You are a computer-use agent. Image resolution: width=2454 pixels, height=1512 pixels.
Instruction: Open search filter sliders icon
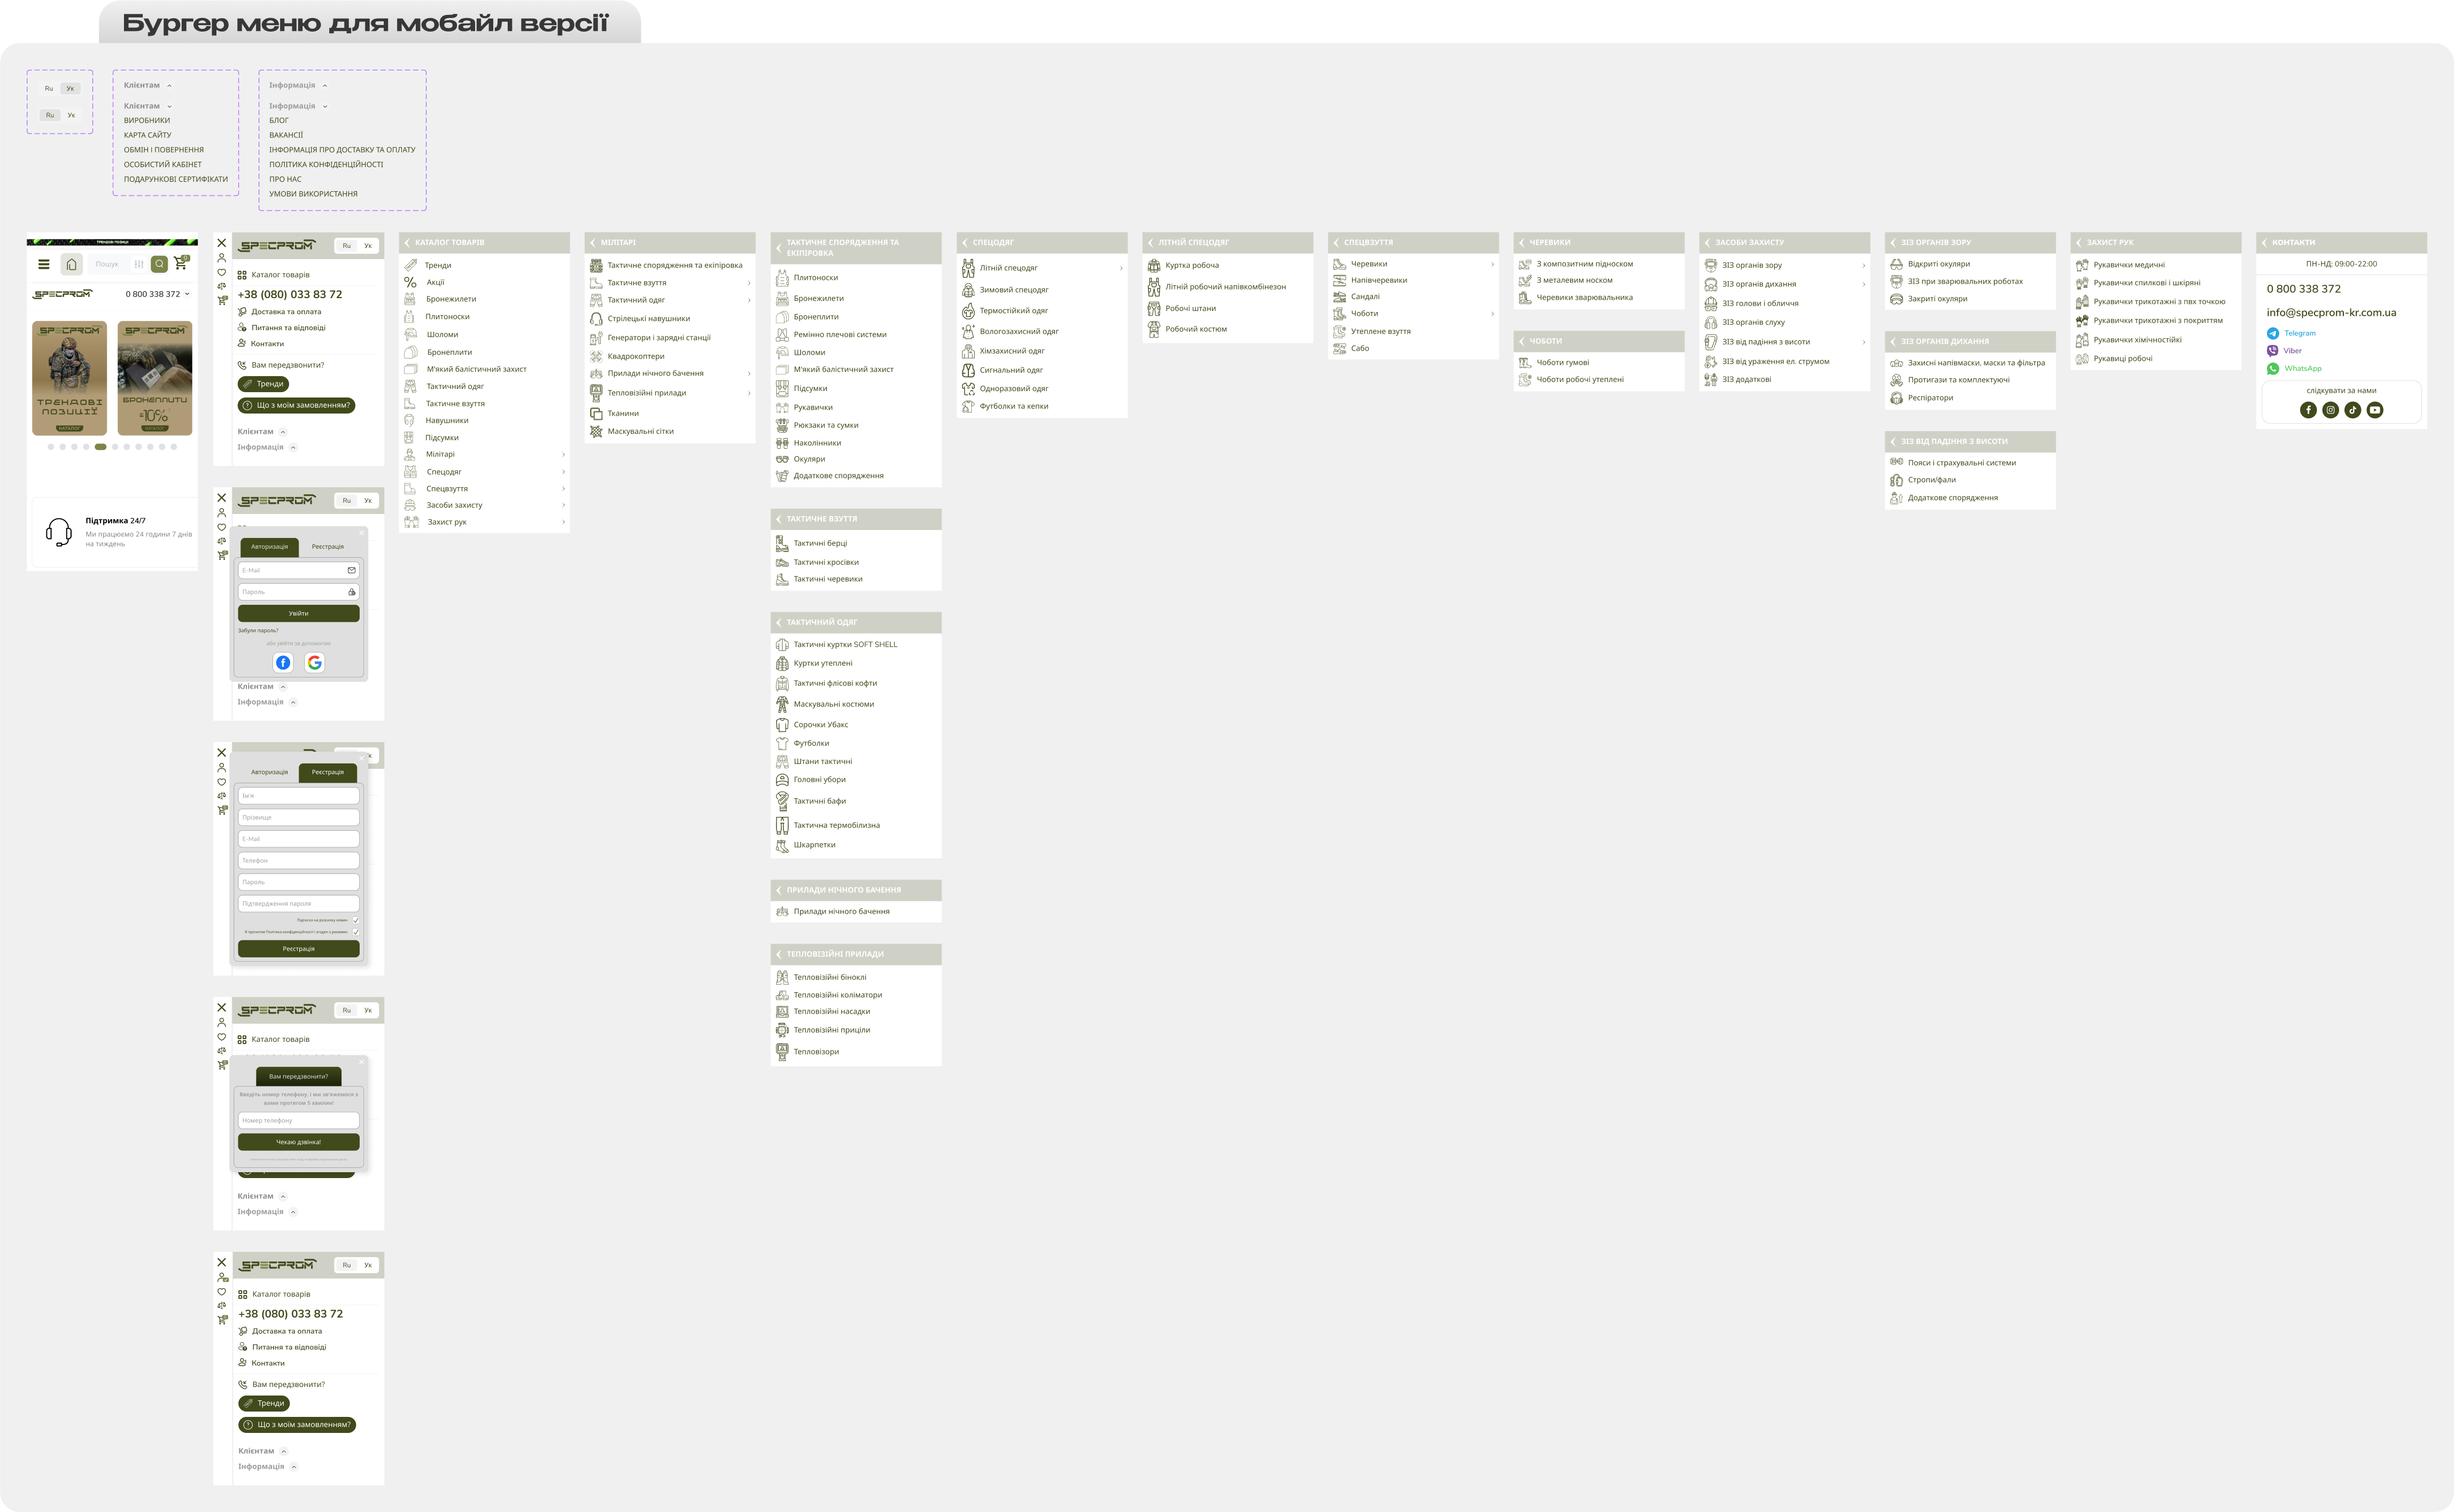point(138,264)
